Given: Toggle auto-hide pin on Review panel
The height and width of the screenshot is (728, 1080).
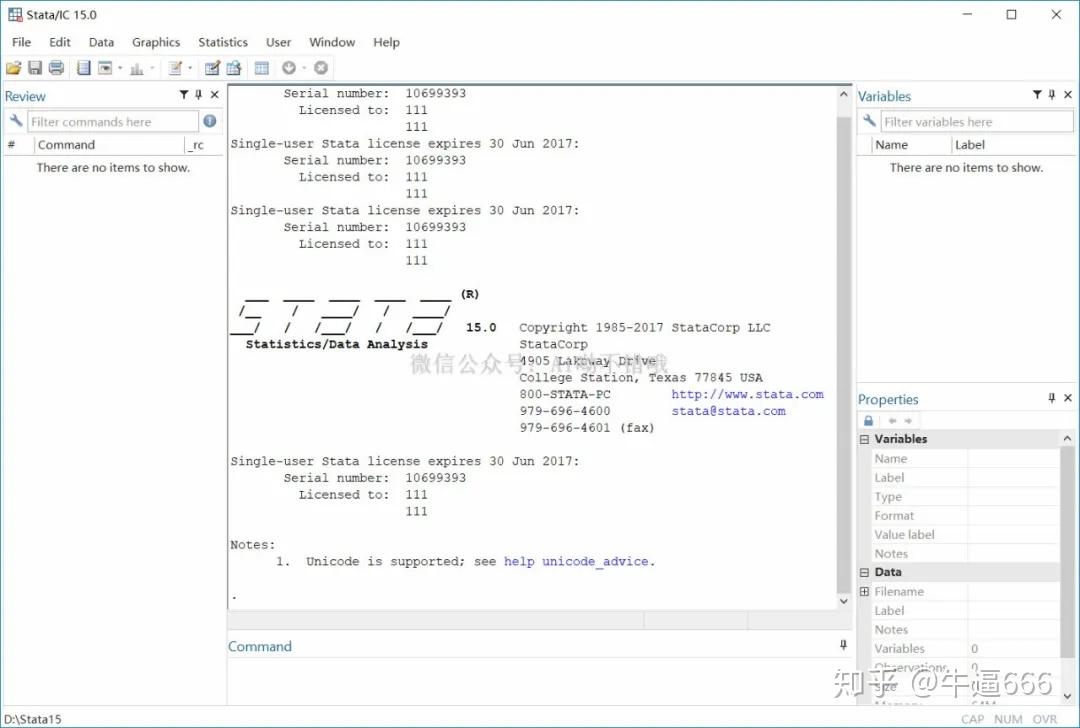Looking at the screenshot, I should pyautogui.click(x=199, y=95).
